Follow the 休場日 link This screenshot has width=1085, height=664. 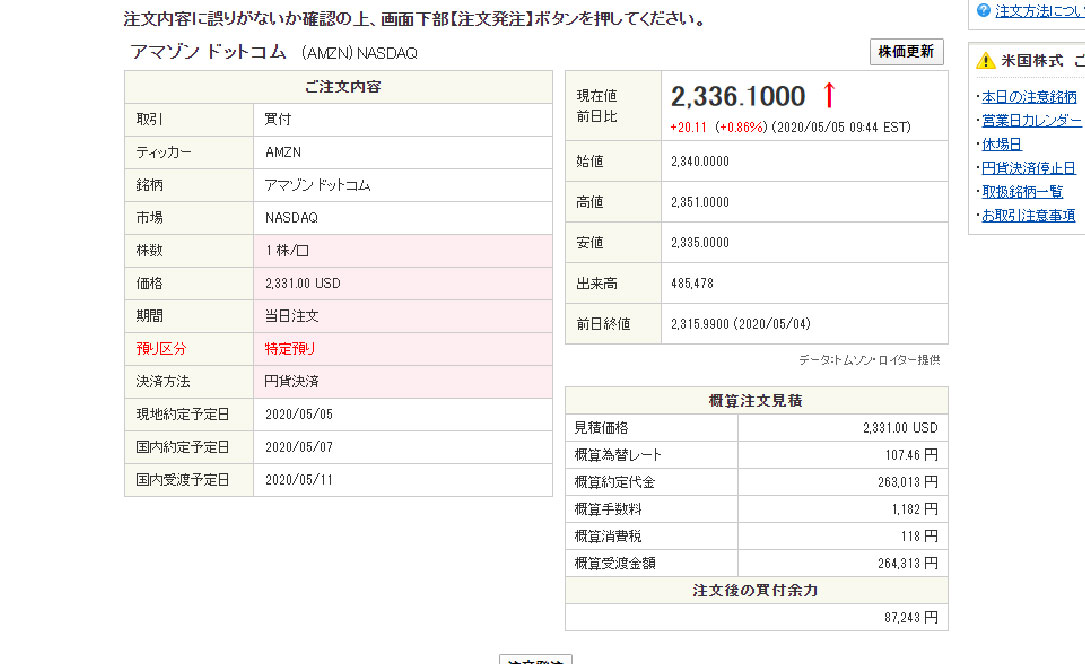[x=1002, y=144]
